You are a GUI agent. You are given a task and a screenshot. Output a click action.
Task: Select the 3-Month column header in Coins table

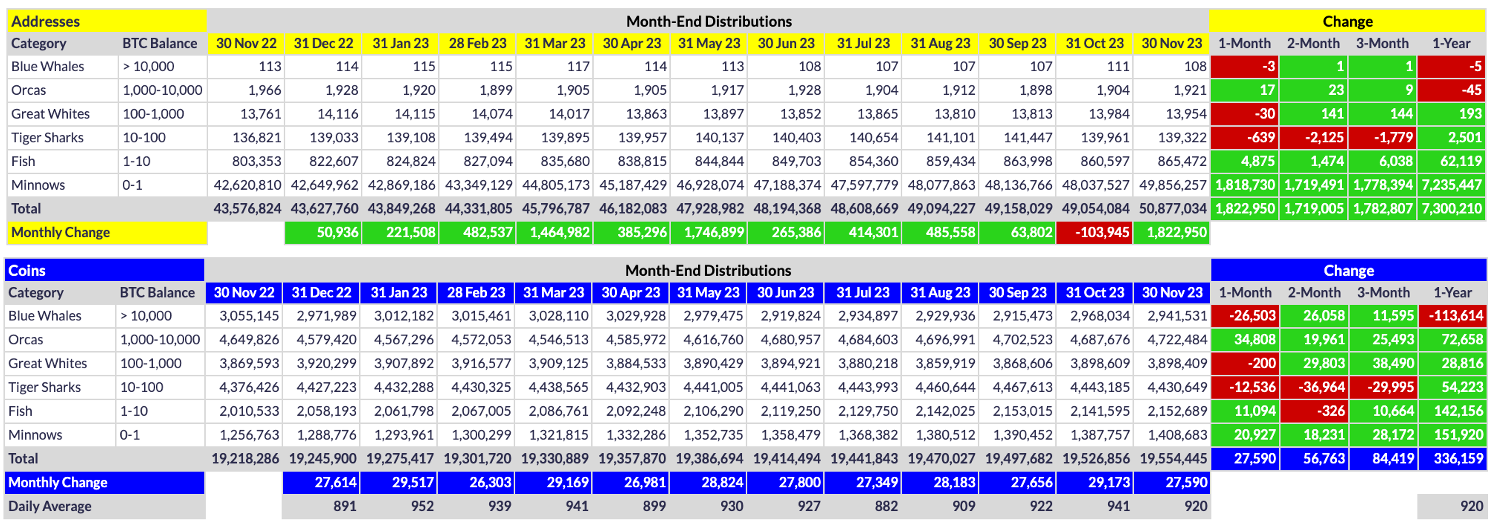[x=1383, y=293]
